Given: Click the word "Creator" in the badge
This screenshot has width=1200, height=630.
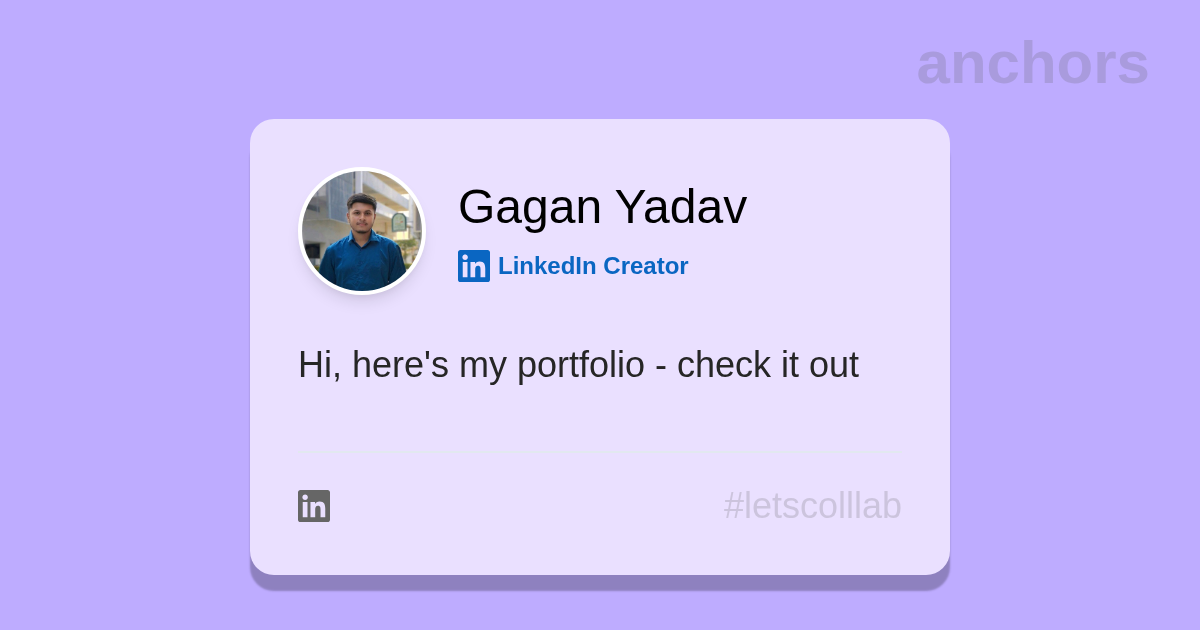Looking at the screenshot, I should (x=645, y=266).
